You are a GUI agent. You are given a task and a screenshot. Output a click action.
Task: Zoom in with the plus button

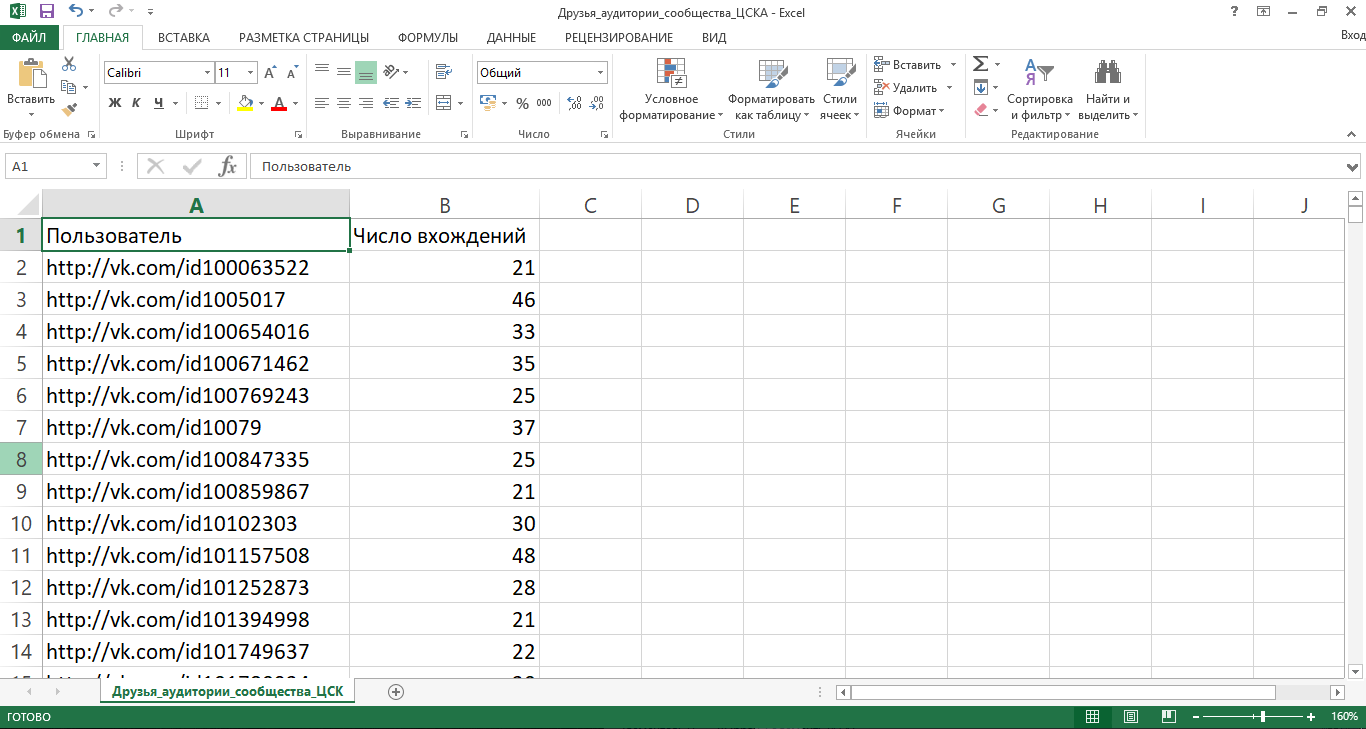coord(1311,717)
